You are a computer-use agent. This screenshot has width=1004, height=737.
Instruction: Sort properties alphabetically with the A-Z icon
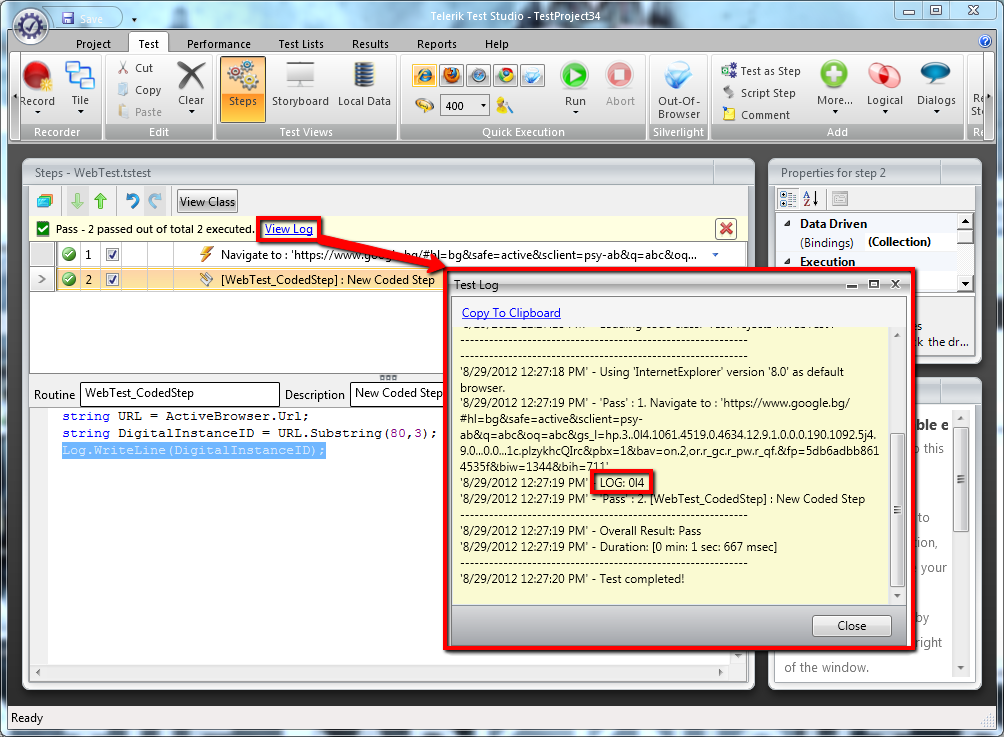click(x=811, y=198)
